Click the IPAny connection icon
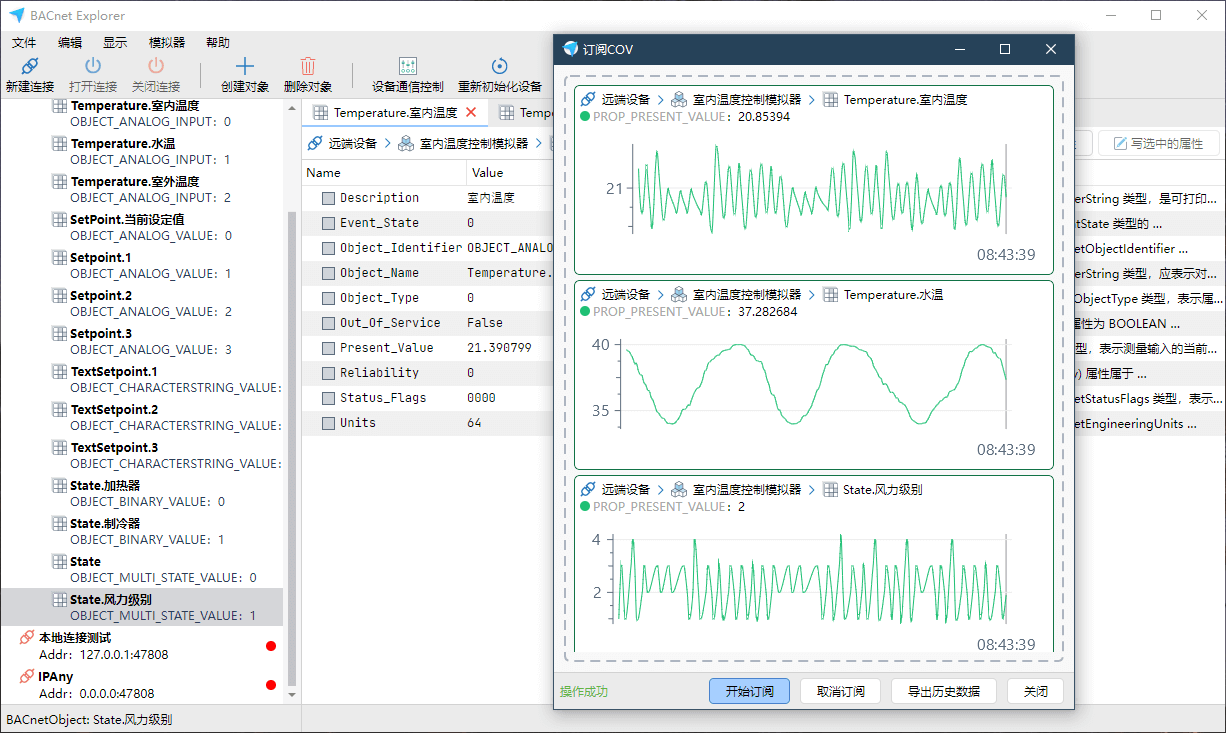The height and width of the screenshot is (733, 1226). [27, 677]
